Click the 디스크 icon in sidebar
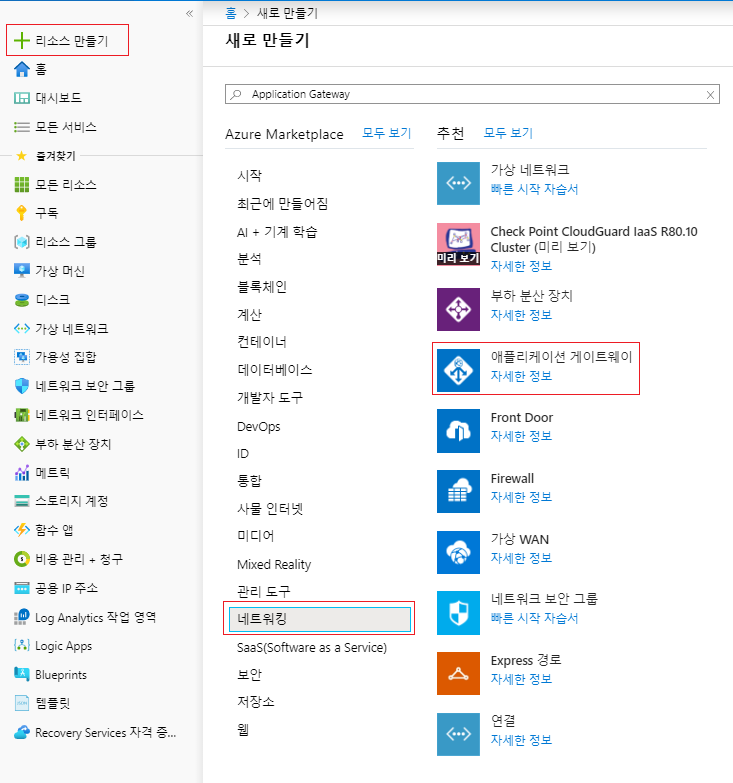 pos(21,300)
